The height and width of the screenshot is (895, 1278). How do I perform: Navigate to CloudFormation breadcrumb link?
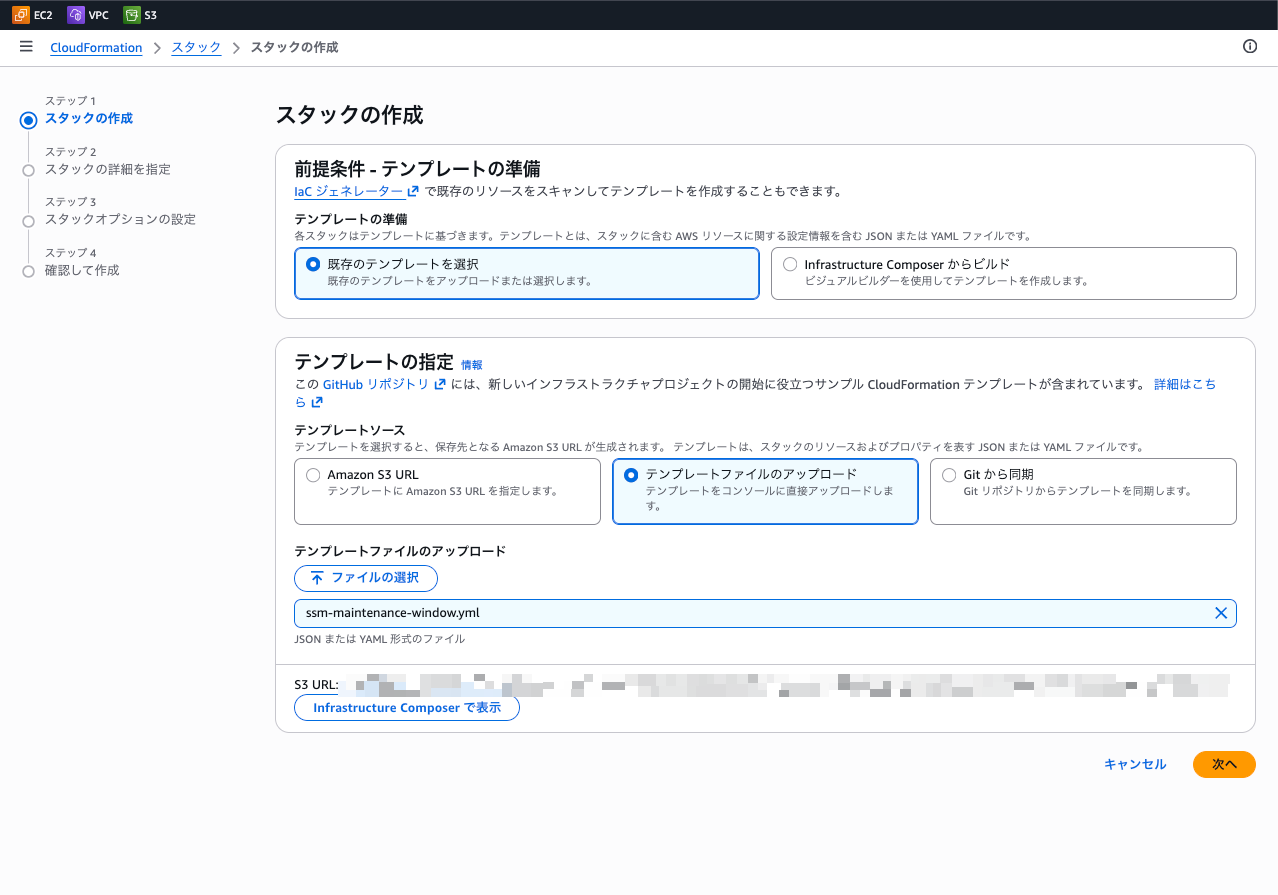pos(96,48)
